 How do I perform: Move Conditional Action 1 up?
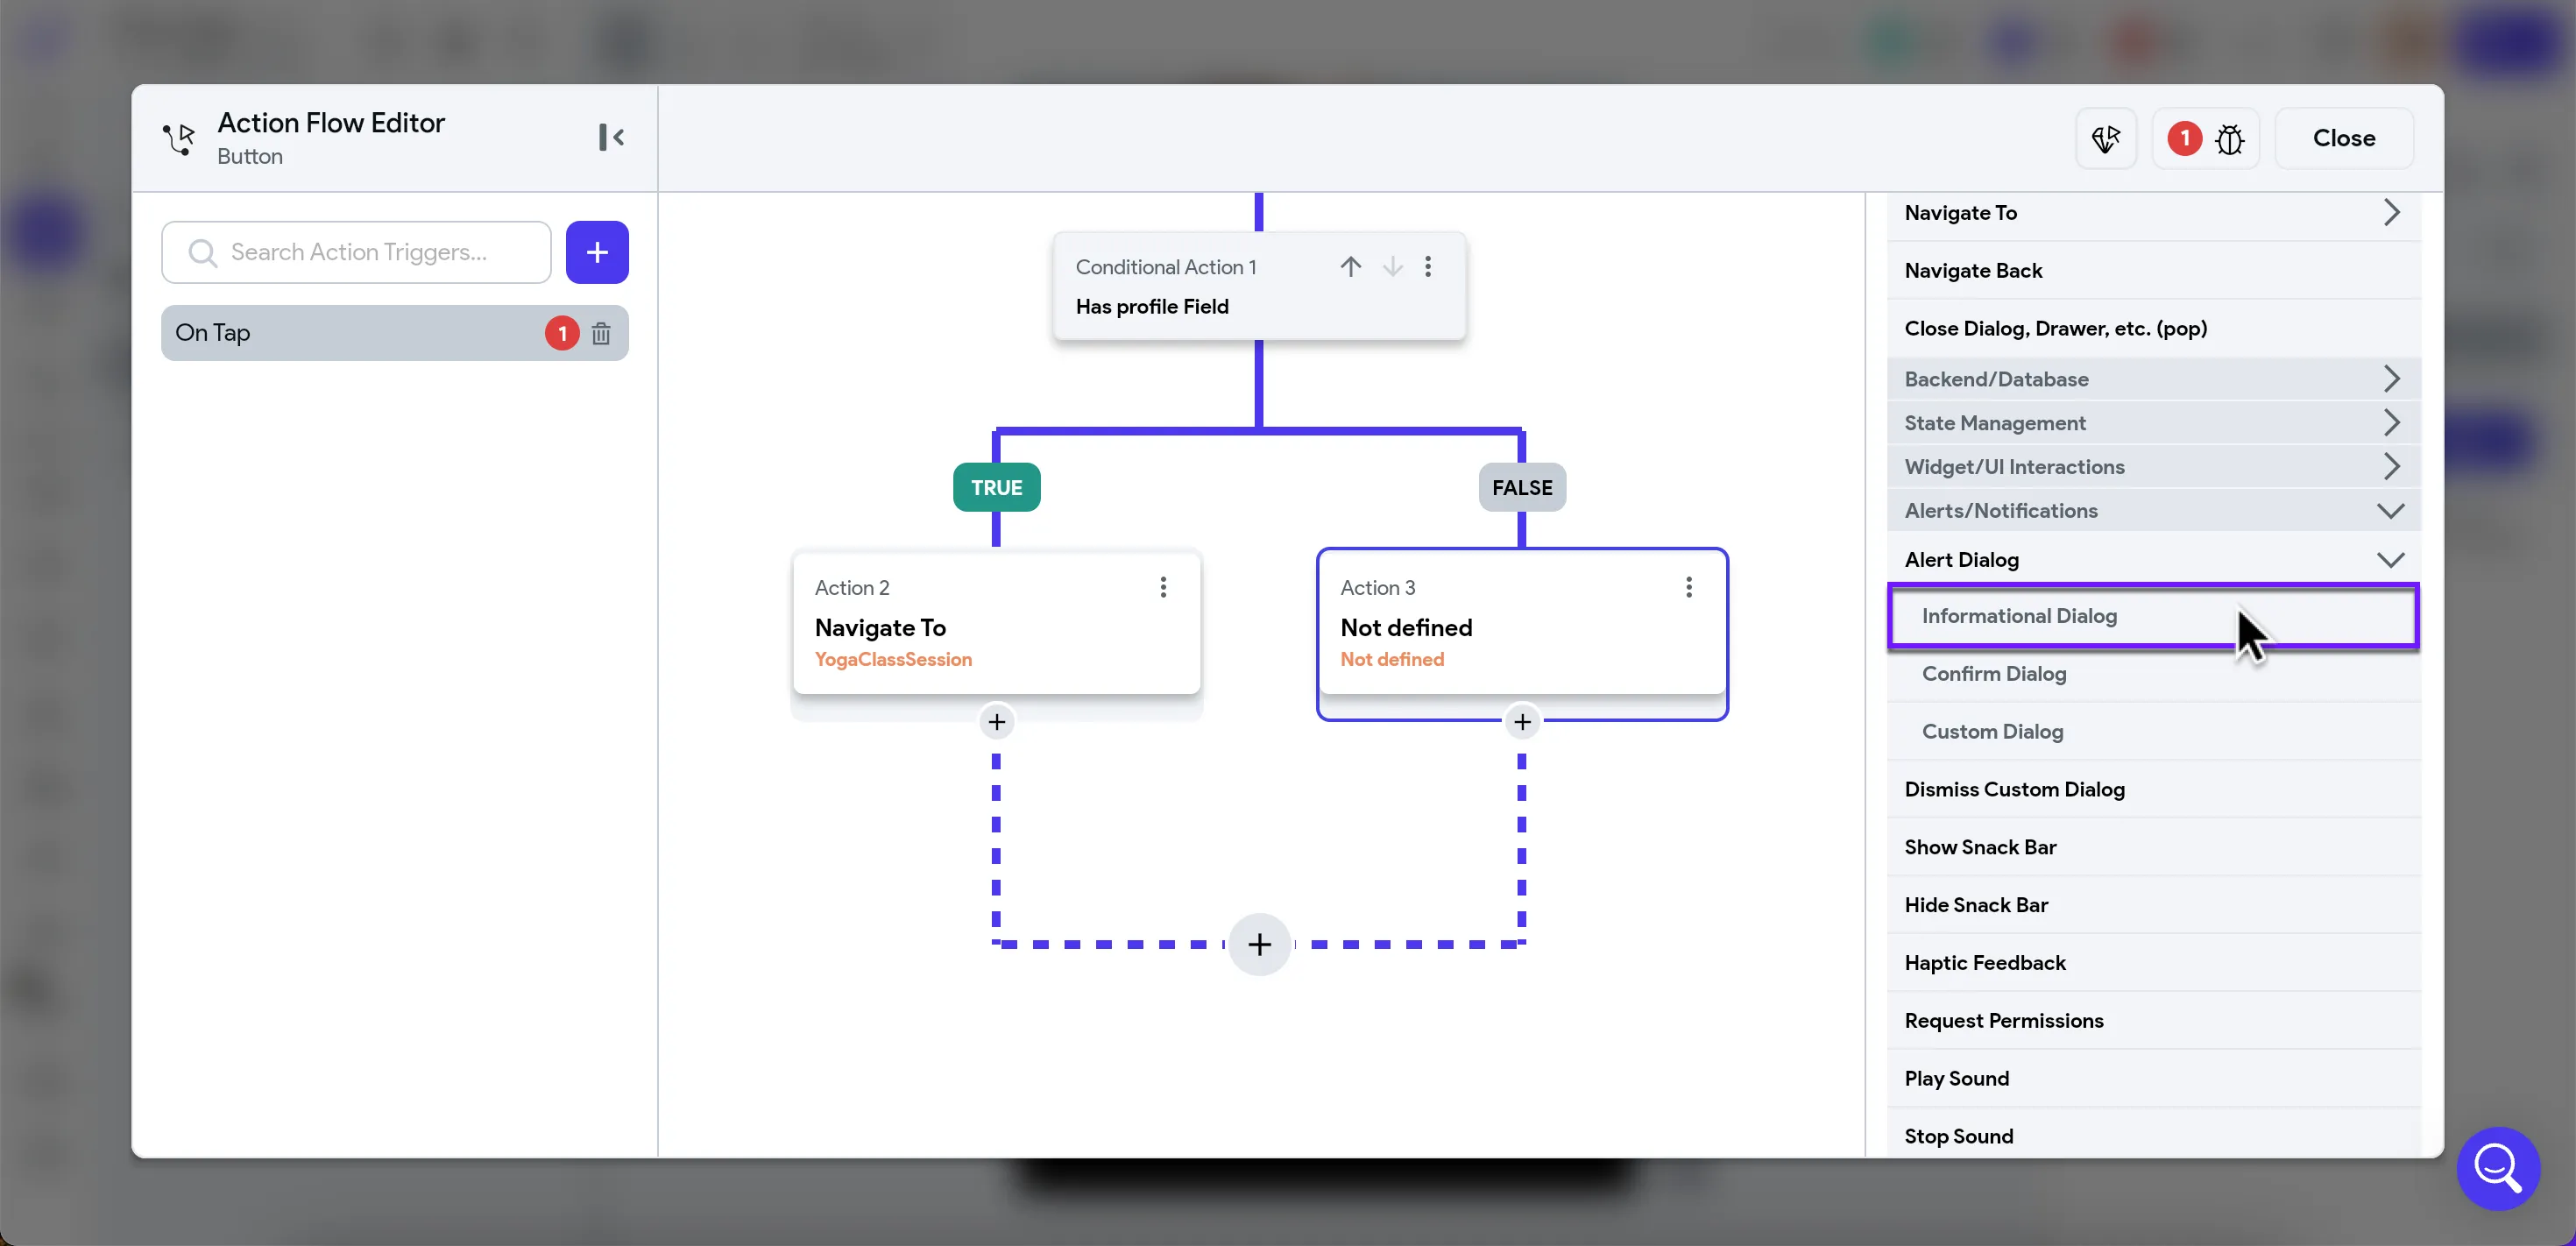click(x=1350, y=266)
